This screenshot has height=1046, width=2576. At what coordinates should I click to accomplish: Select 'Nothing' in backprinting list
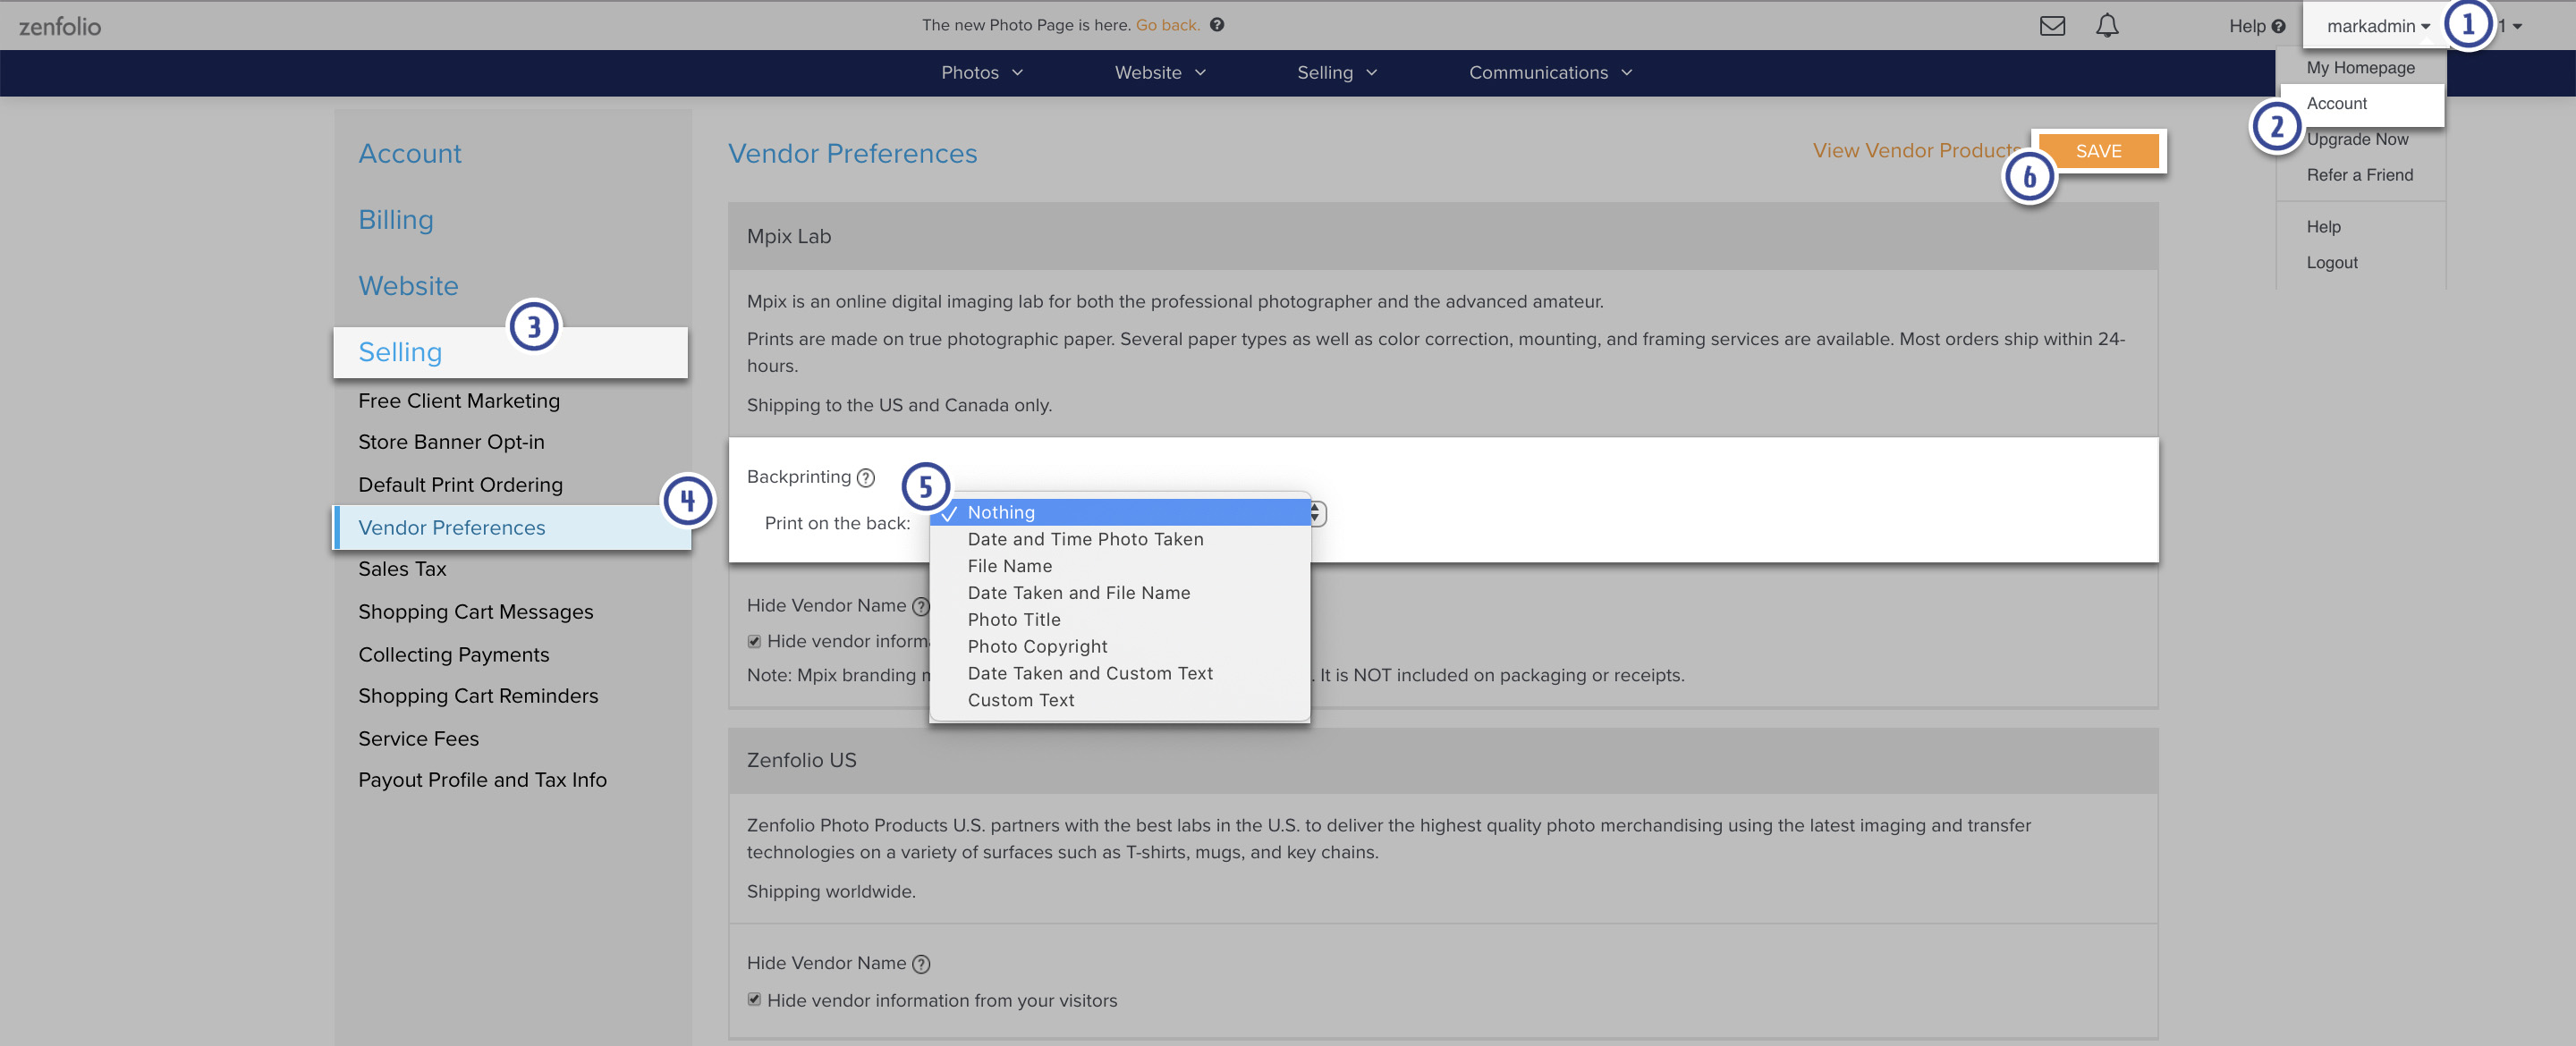pos(1120,512)
